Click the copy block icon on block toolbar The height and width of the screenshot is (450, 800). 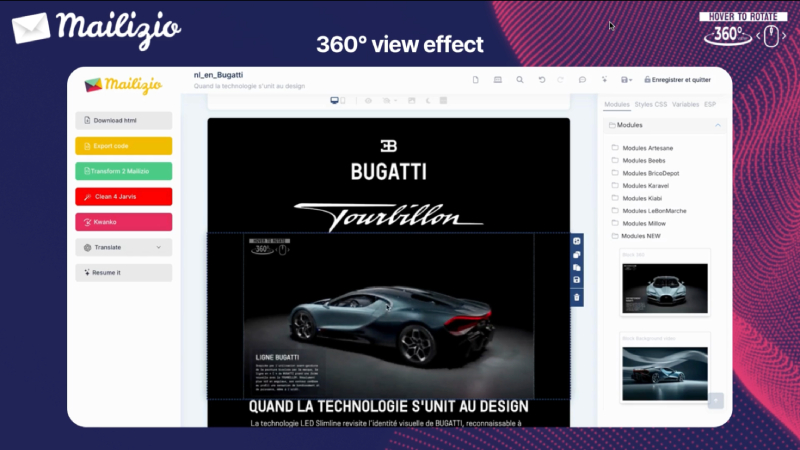[x=577, y=267]
